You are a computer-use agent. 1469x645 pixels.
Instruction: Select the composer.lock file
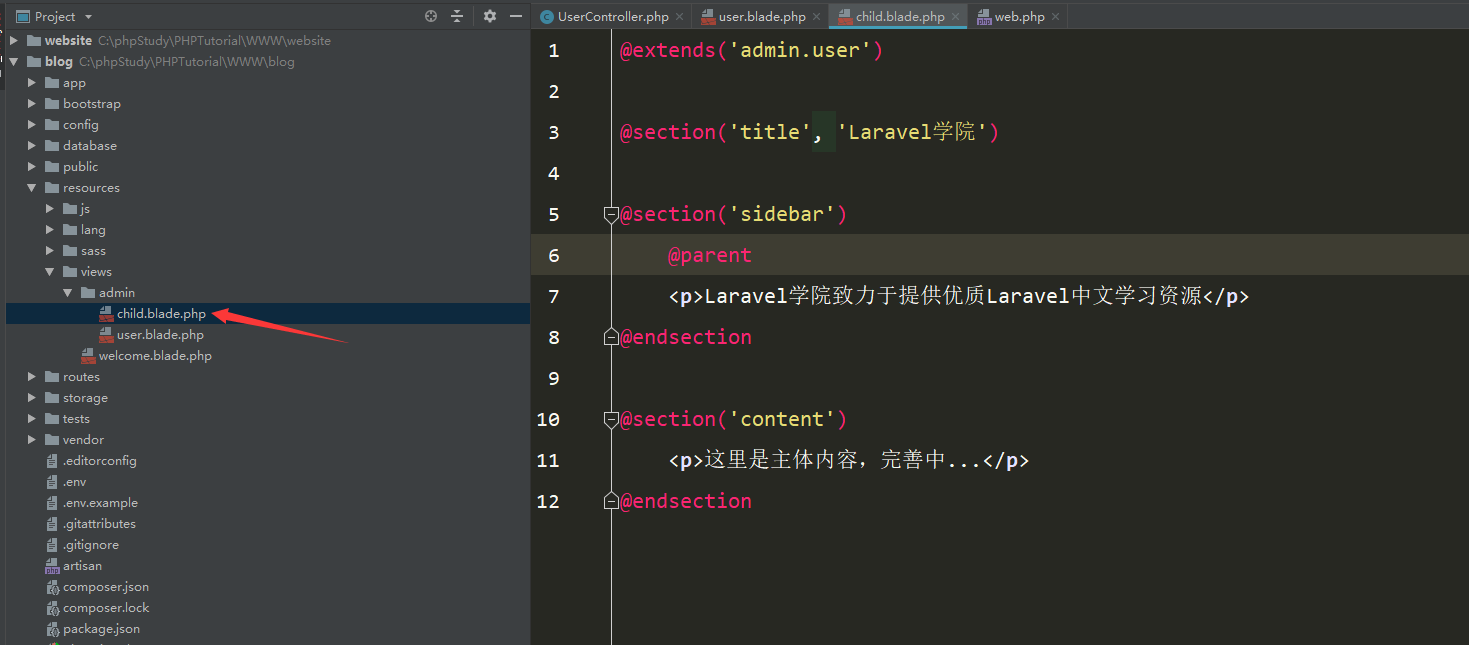click(x=106, y=608)
